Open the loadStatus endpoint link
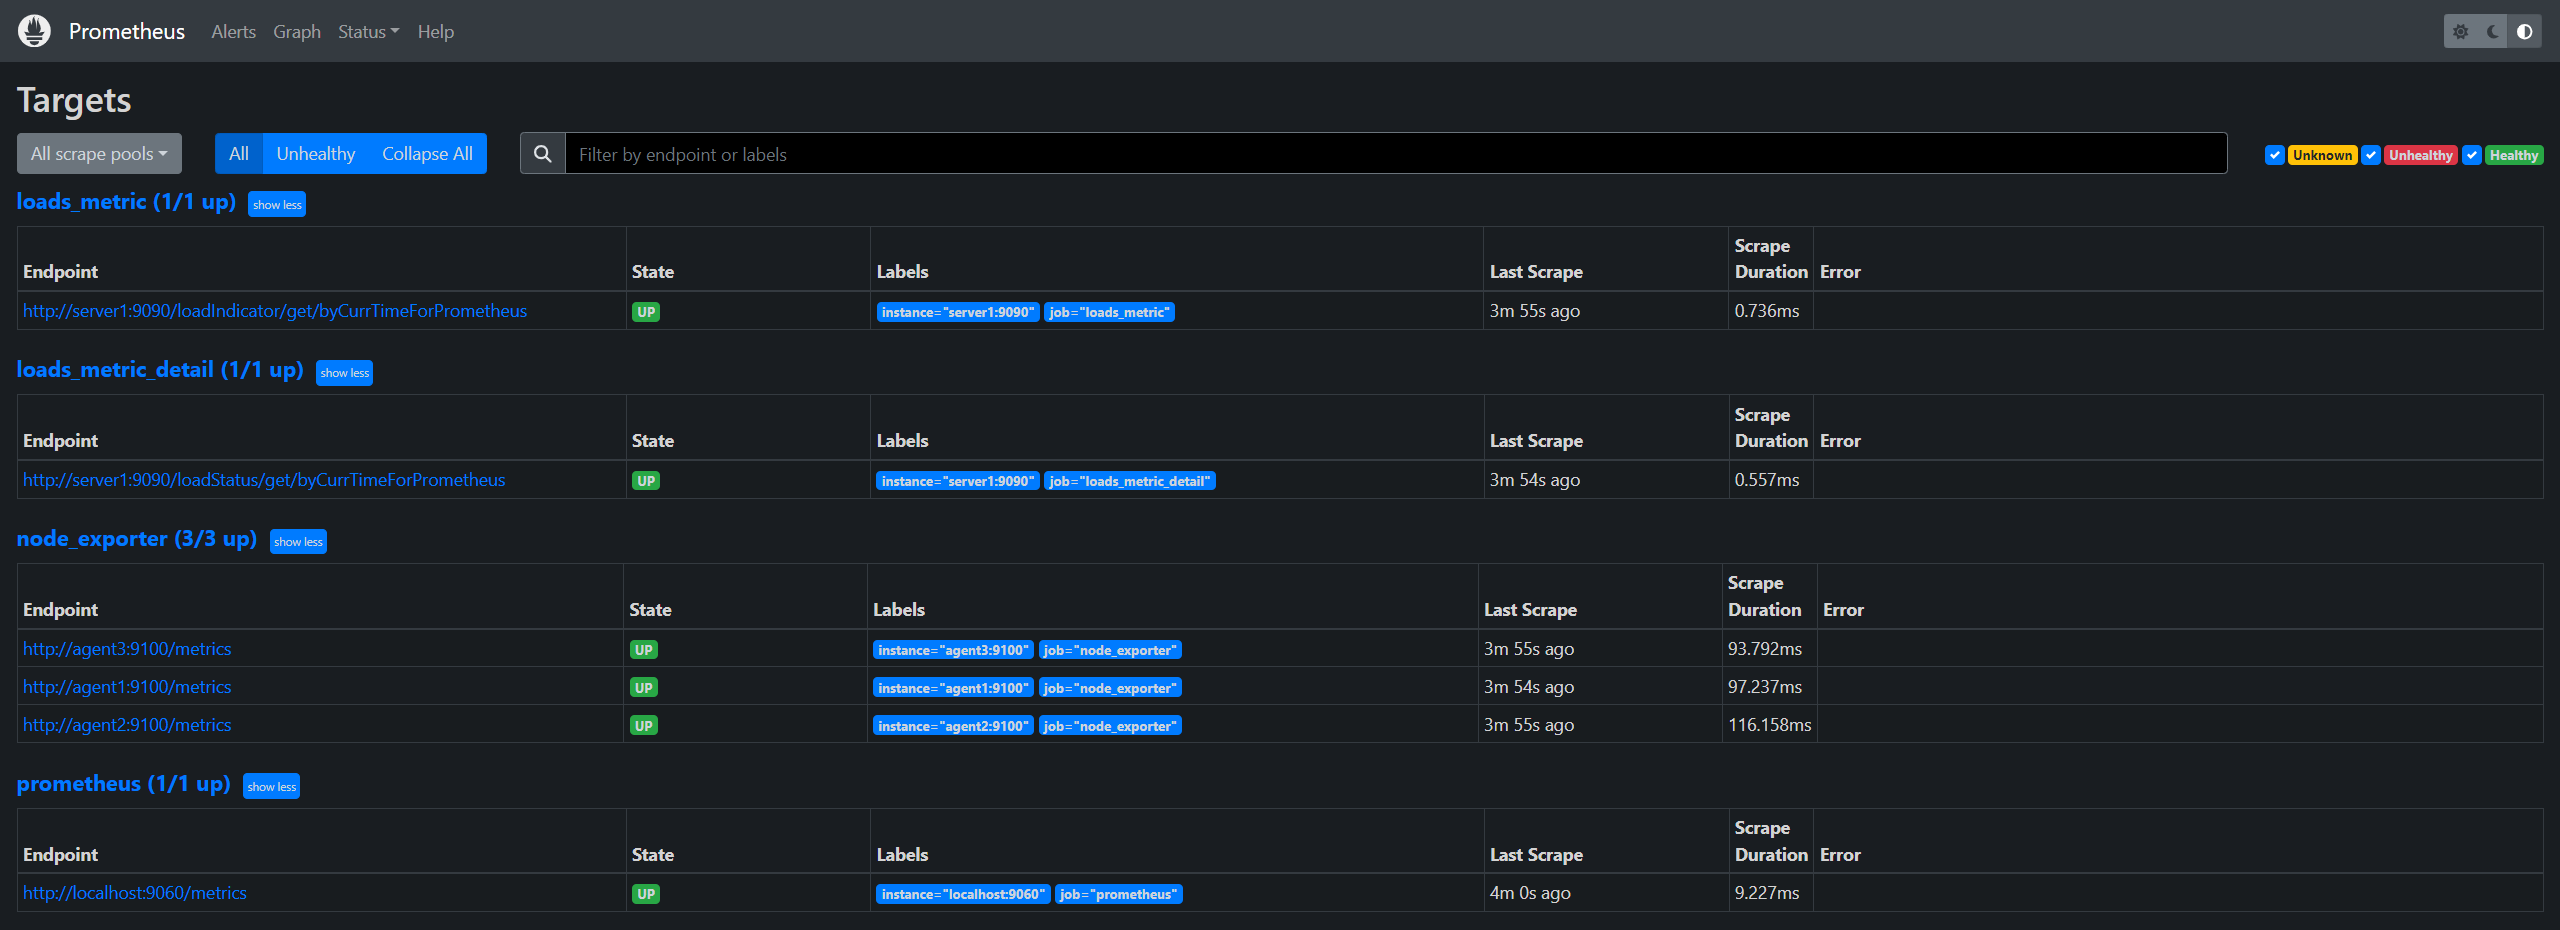Image resolution: width=2560 pixels, height=930 pixels. pyautogui.click(x=264, y=480)
